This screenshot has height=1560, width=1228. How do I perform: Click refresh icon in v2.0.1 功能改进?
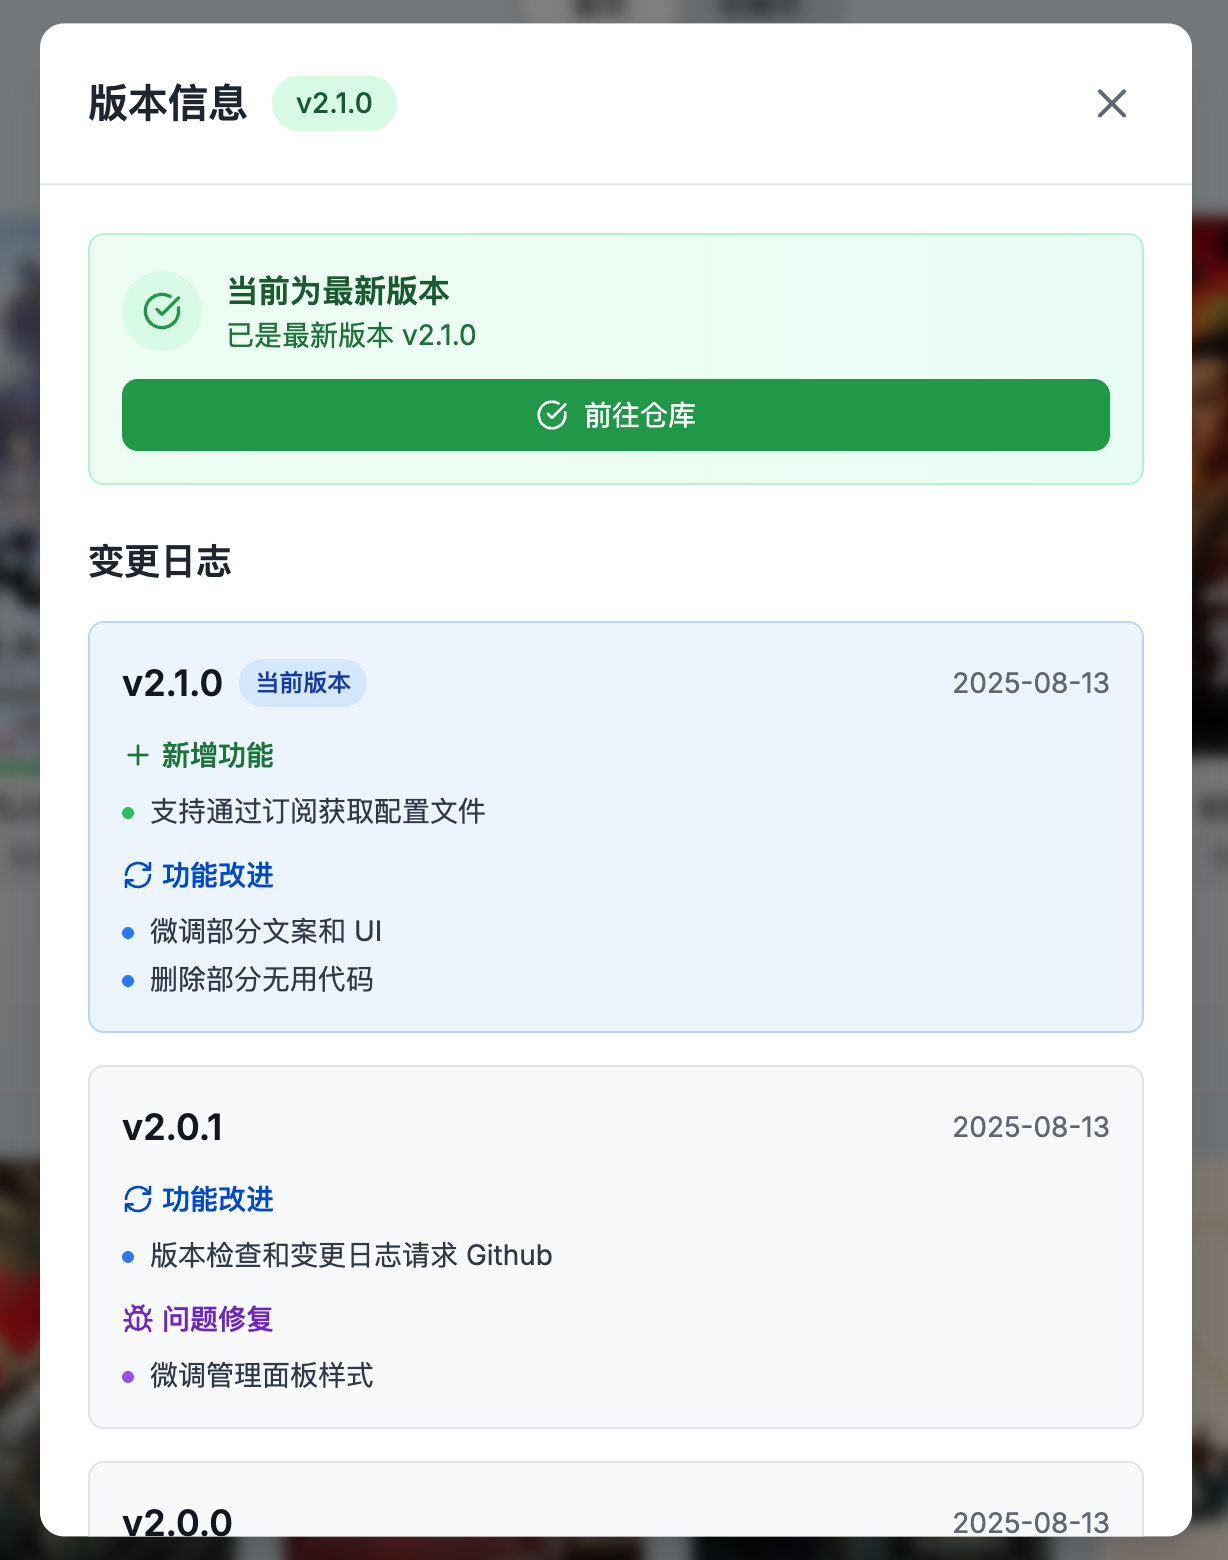(x=137, y=1199)
